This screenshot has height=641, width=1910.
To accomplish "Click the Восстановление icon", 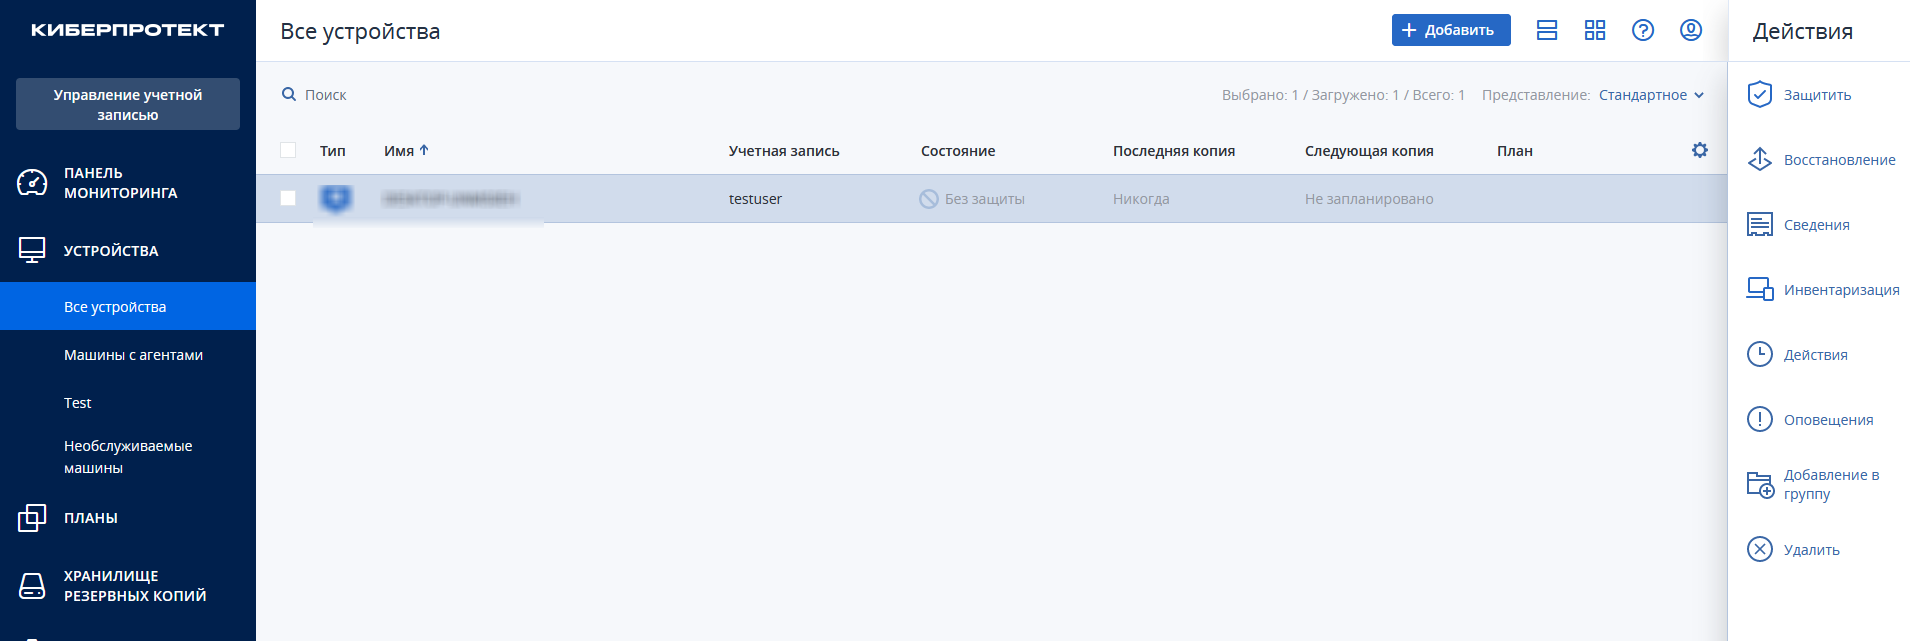I will click(1760, 159).
